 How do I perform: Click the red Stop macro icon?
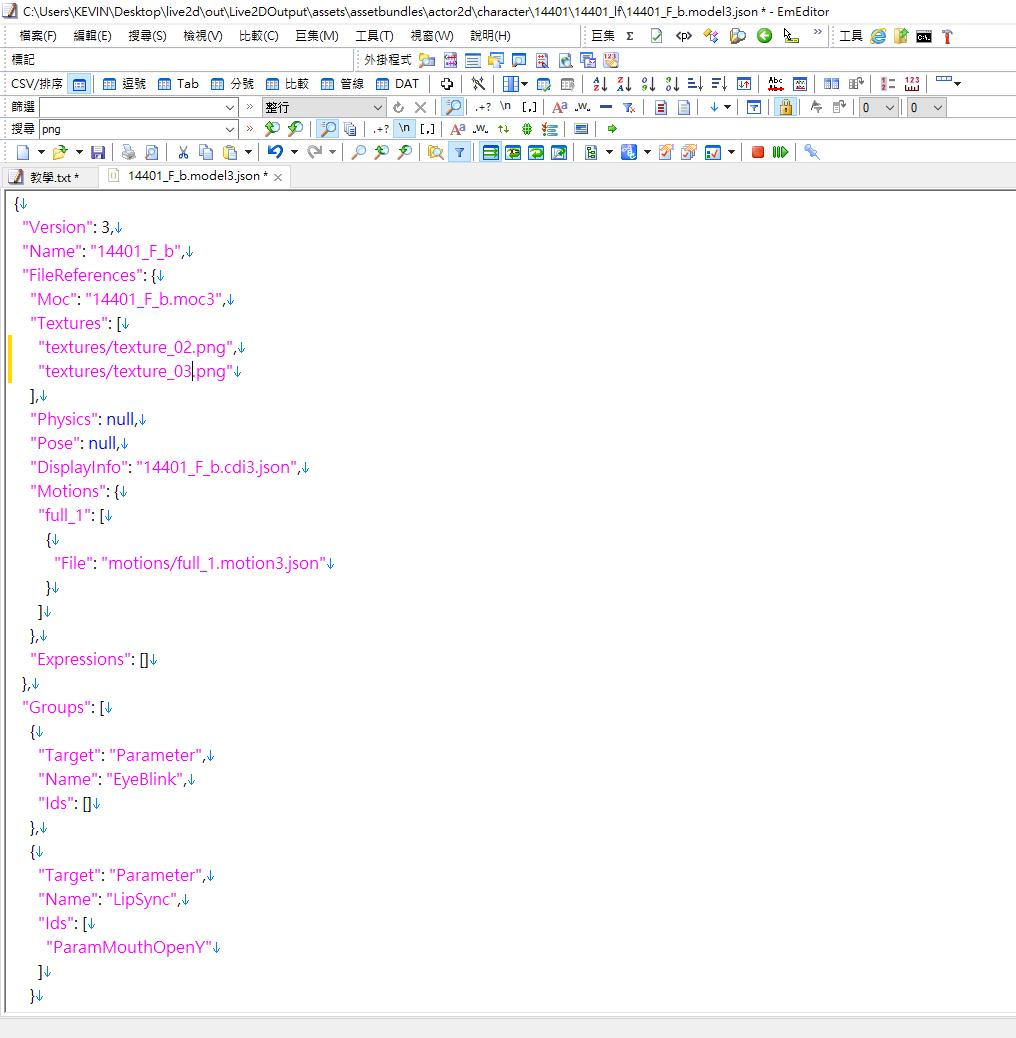[x=758, y=152]
